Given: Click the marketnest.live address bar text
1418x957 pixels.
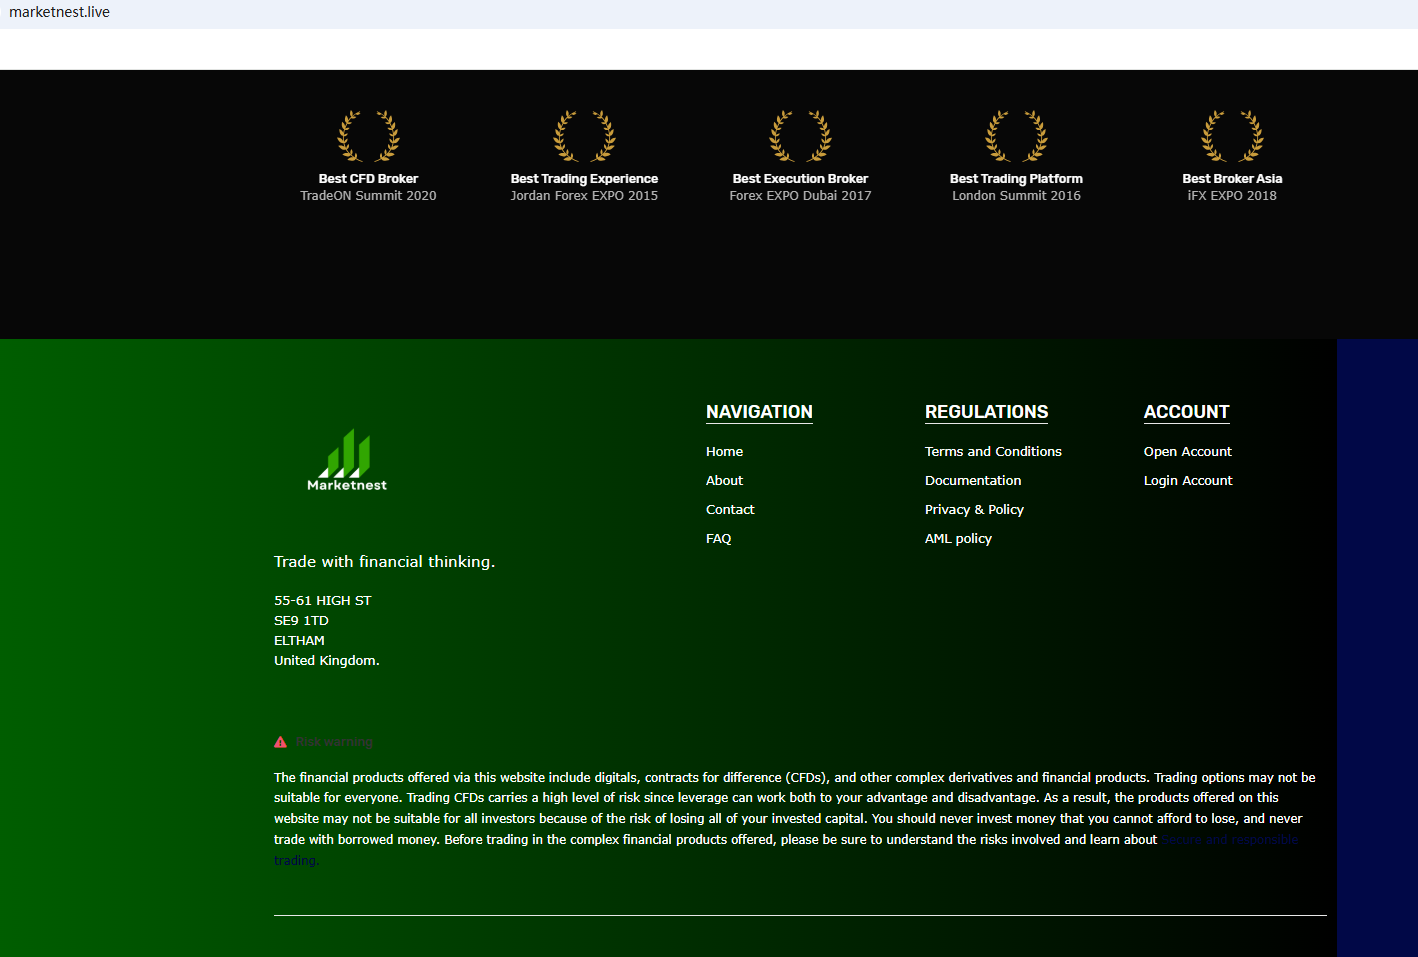Looking at the screenshot, I should point(60,13).
